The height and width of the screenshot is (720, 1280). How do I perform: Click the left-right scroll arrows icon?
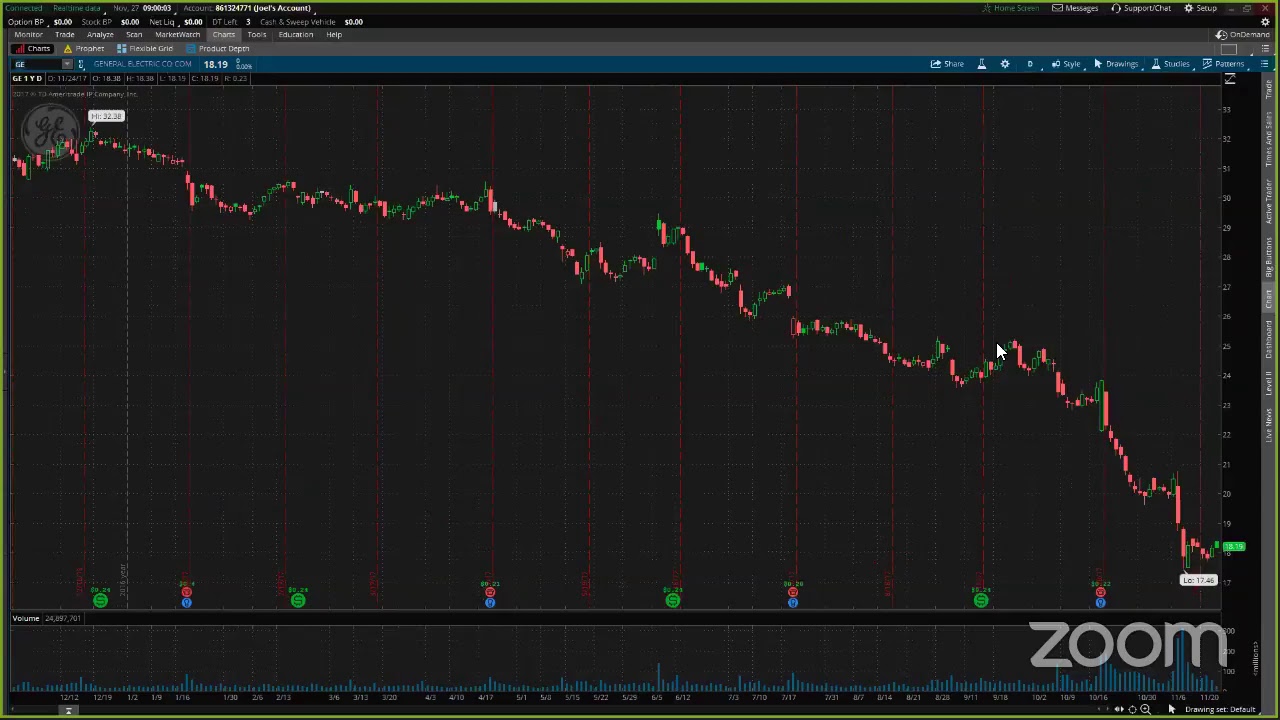[x=1119, y=710]
